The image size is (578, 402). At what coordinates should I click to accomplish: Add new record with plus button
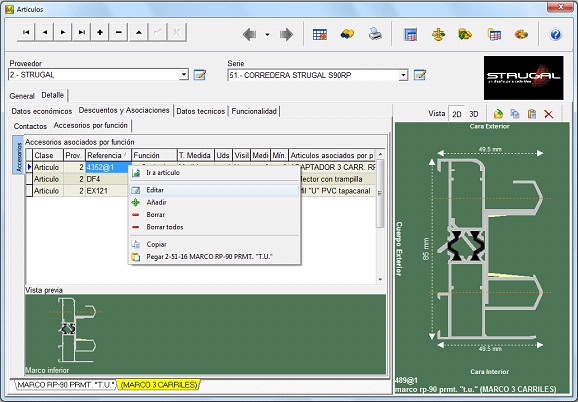click(100, 32)
